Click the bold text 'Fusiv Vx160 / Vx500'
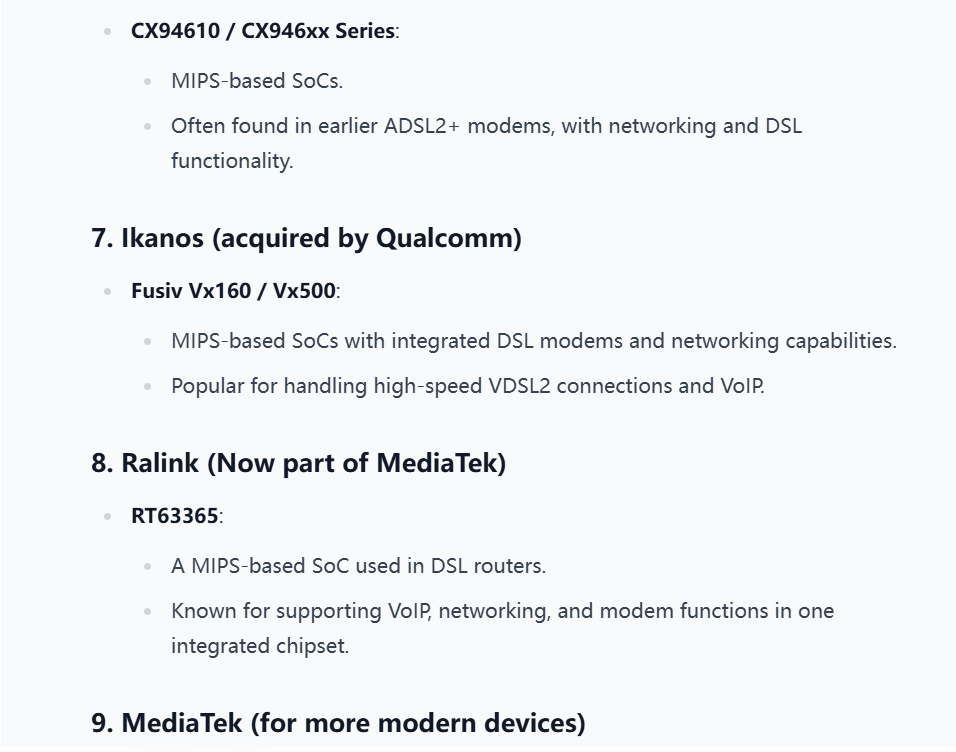The image size is (956, 752). [234, 291]
